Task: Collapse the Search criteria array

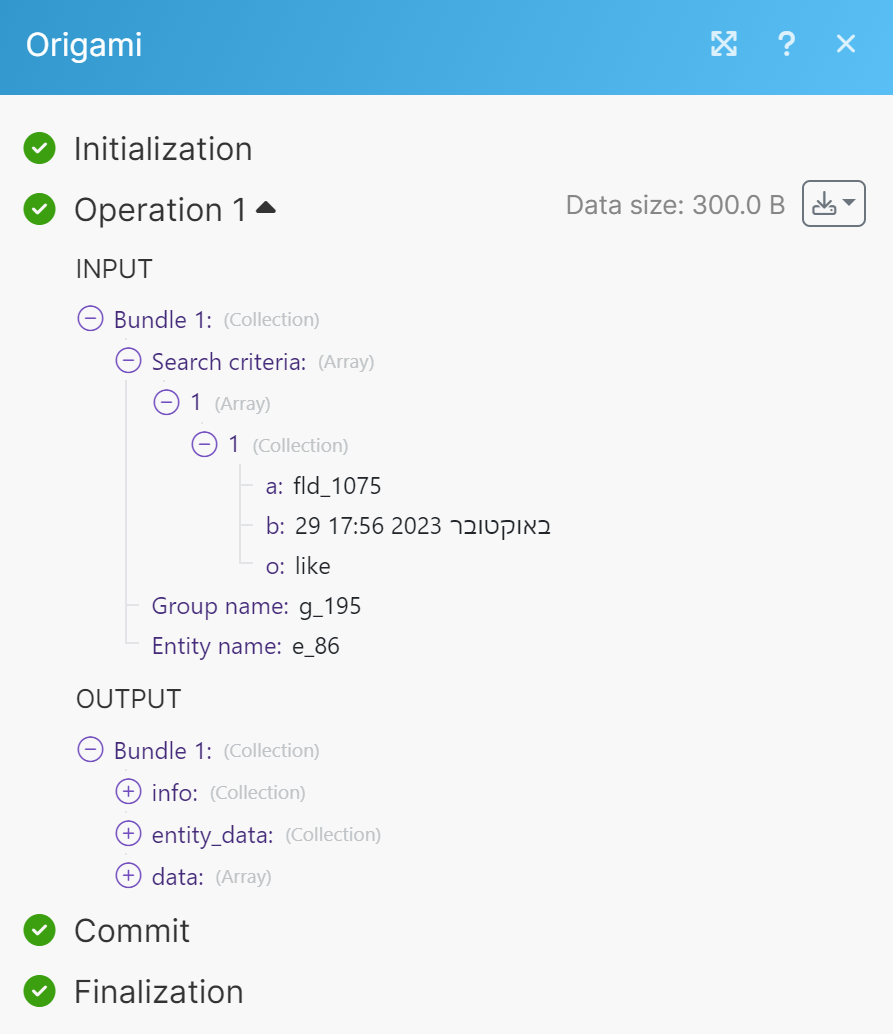Action: coord(128,361)
